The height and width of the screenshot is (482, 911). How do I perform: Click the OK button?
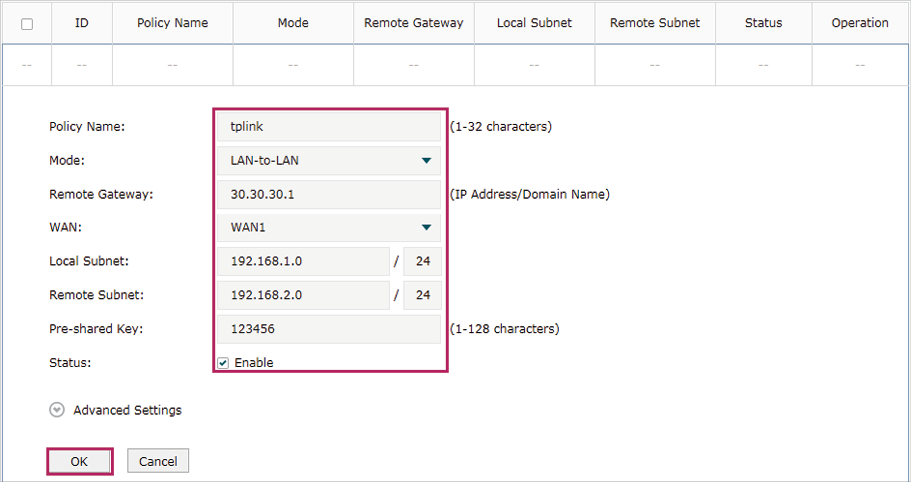[x=79, y=462]
